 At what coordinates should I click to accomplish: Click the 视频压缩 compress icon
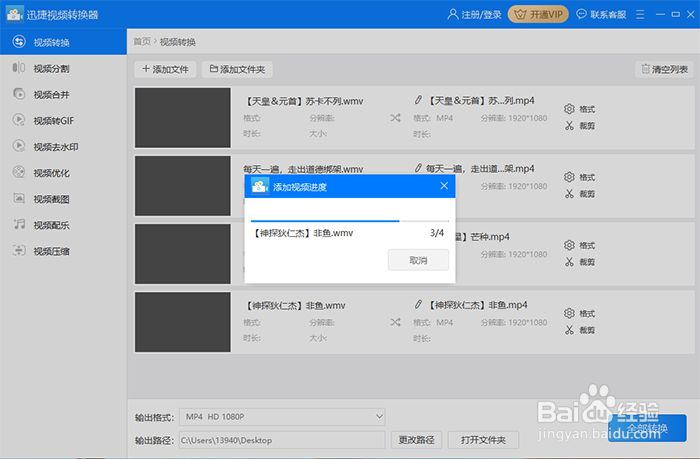click(x=19, y=250)
